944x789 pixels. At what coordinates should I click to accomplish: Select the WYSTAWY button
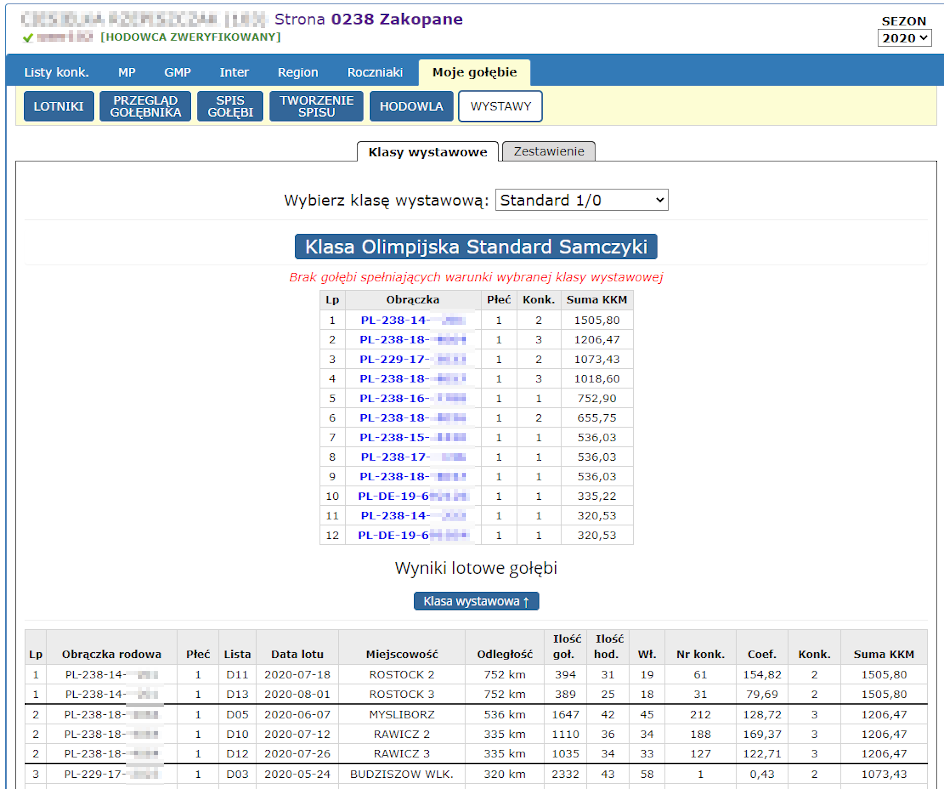pyautogui.click(x=500, y=106)
